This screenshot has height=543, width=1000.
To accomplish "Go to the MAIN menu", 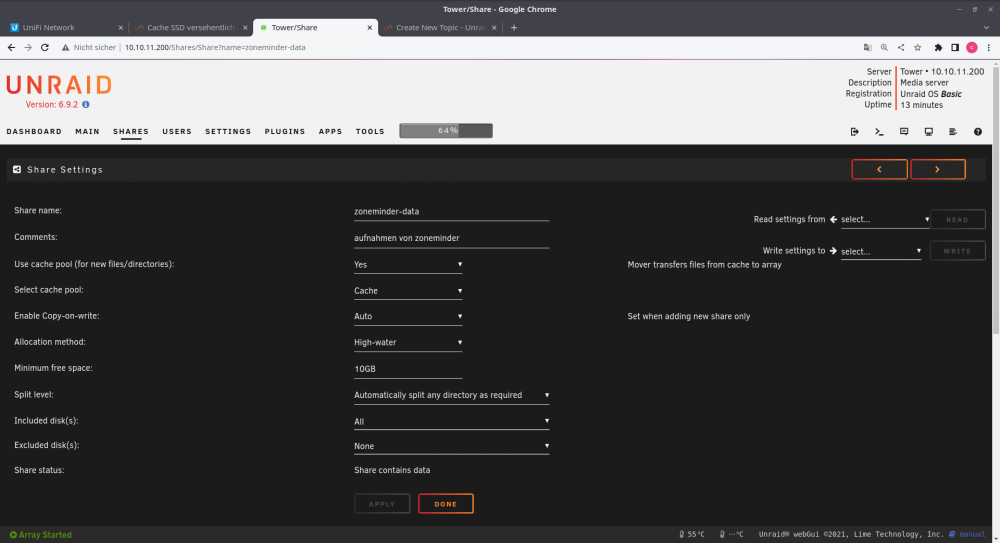I will point(87,131).
